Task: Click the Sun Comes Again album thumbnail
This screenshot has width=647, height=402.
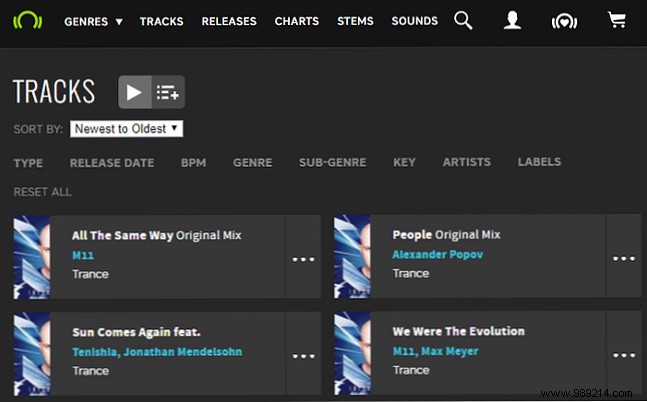Action: (32, 353)
